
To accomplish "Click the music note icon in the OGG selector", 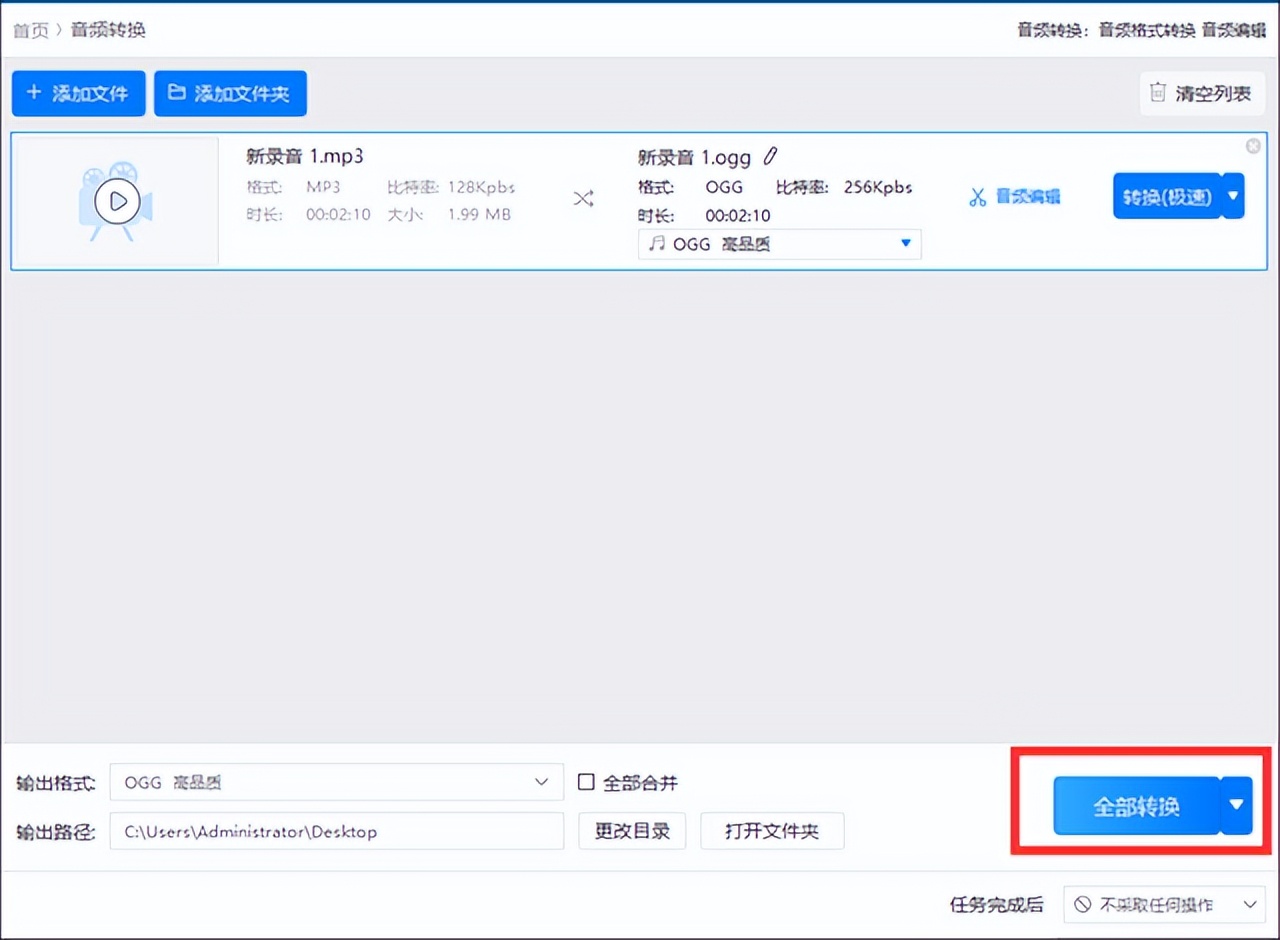I will point(655,243).
